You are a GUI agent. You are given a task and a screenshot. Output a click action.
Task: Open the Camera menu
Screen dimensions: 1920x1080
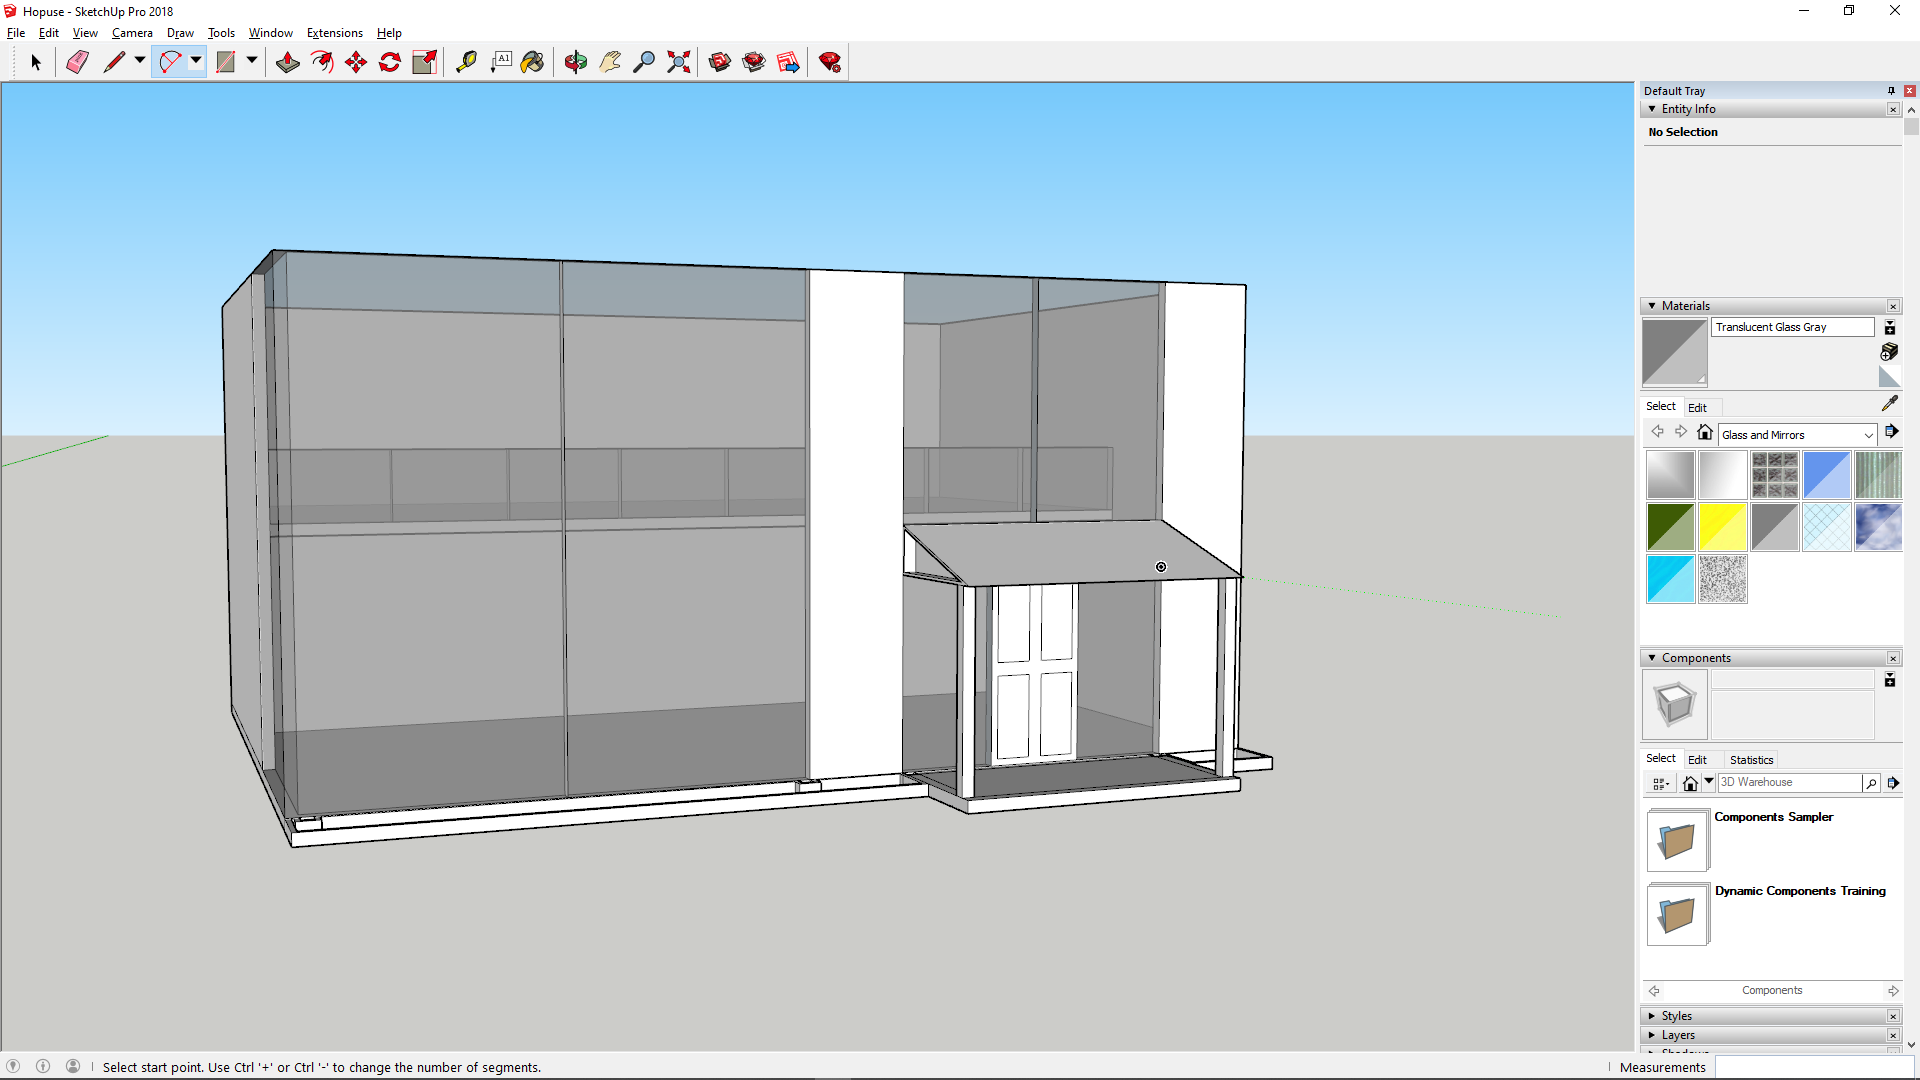(x=132, y=33)
